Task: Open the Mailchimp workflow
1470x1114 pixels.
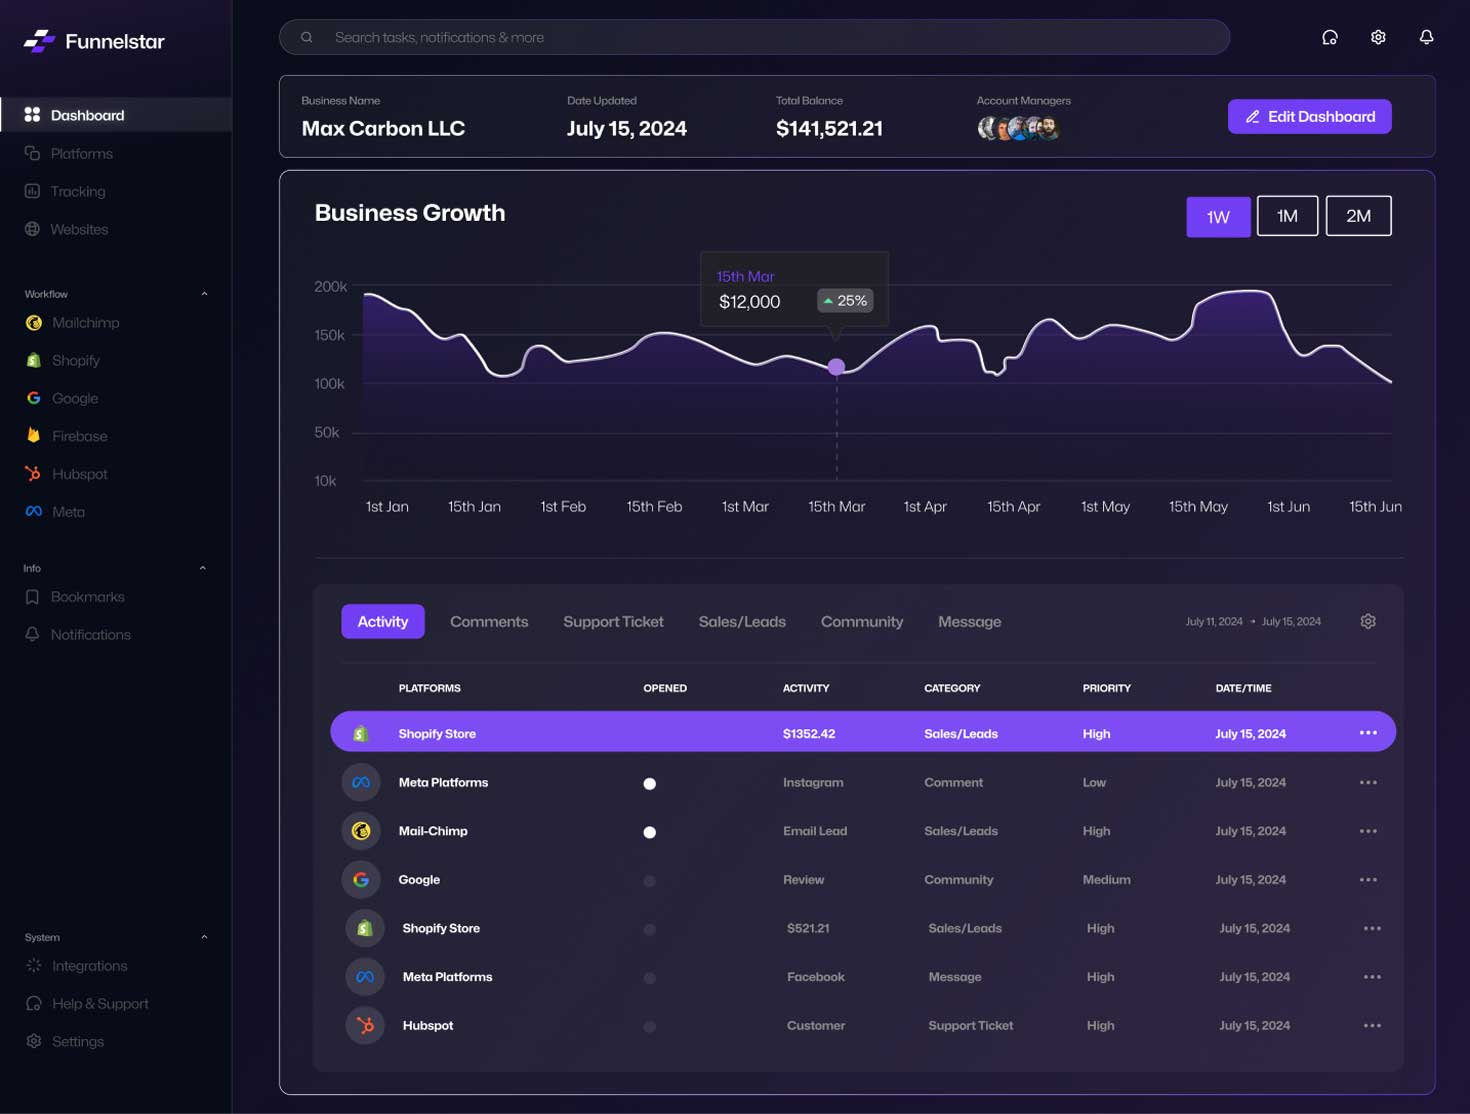Action: (x=72, y=323)
